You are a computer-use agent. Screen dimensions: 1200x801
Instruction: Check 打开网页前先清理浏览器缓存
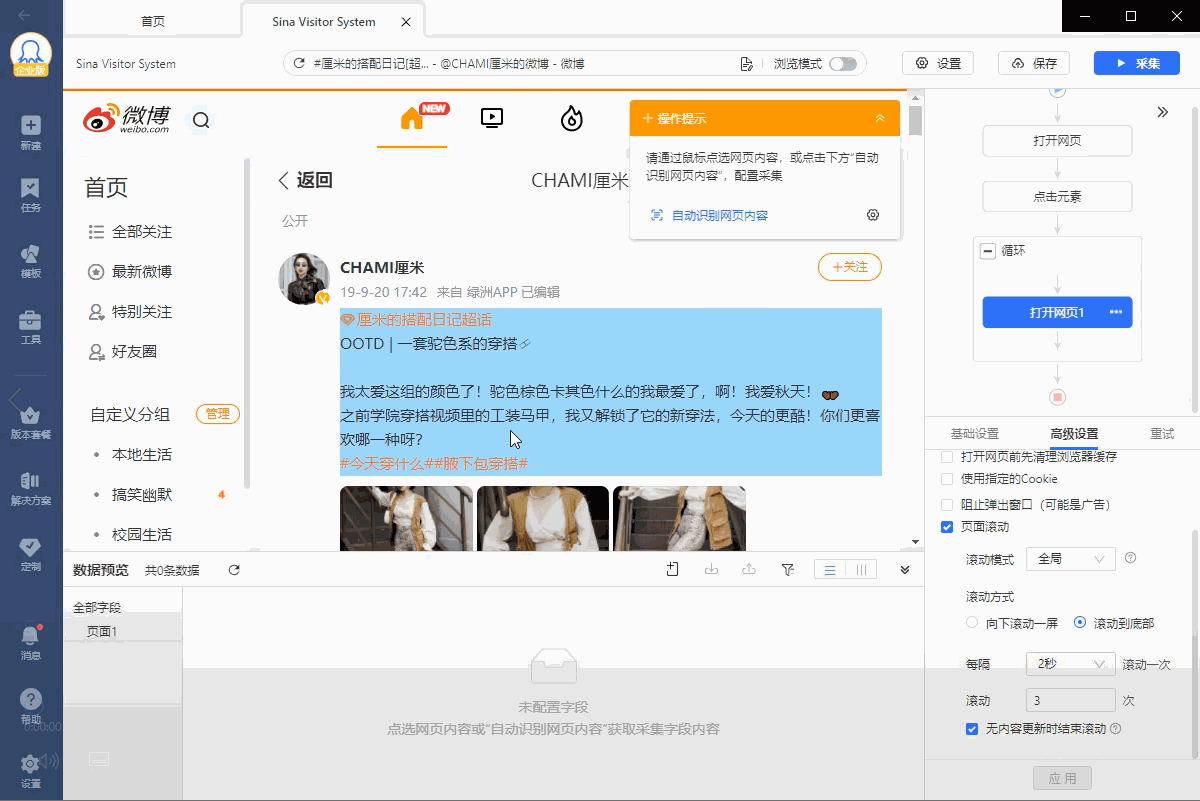click(x=947, y=456)
